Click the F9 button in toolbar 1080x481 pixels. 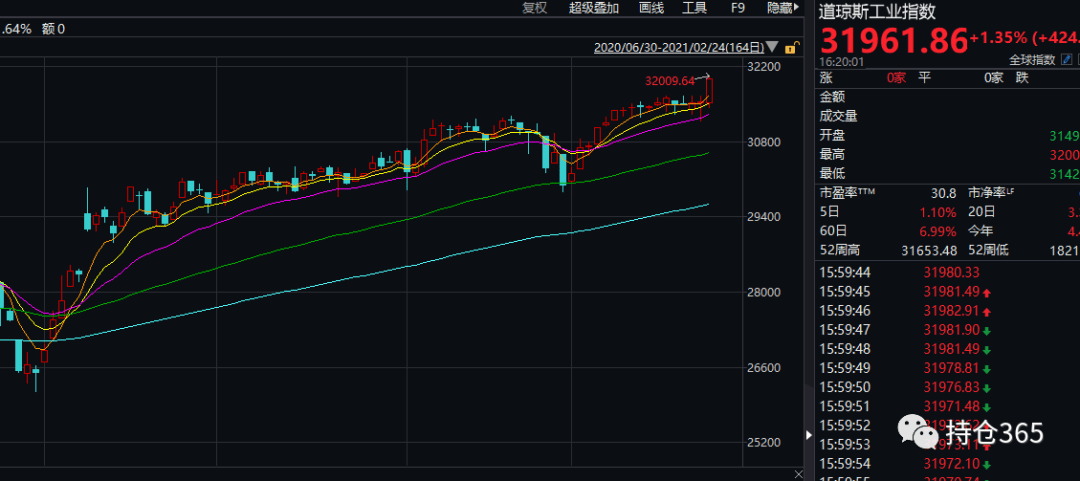click(738, 8)
